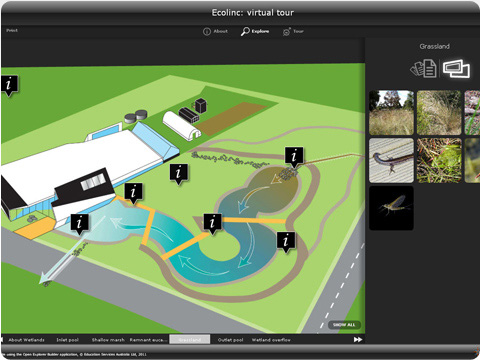
Task: Select the highlighted Grassland tab
Action: coord(190,340)
